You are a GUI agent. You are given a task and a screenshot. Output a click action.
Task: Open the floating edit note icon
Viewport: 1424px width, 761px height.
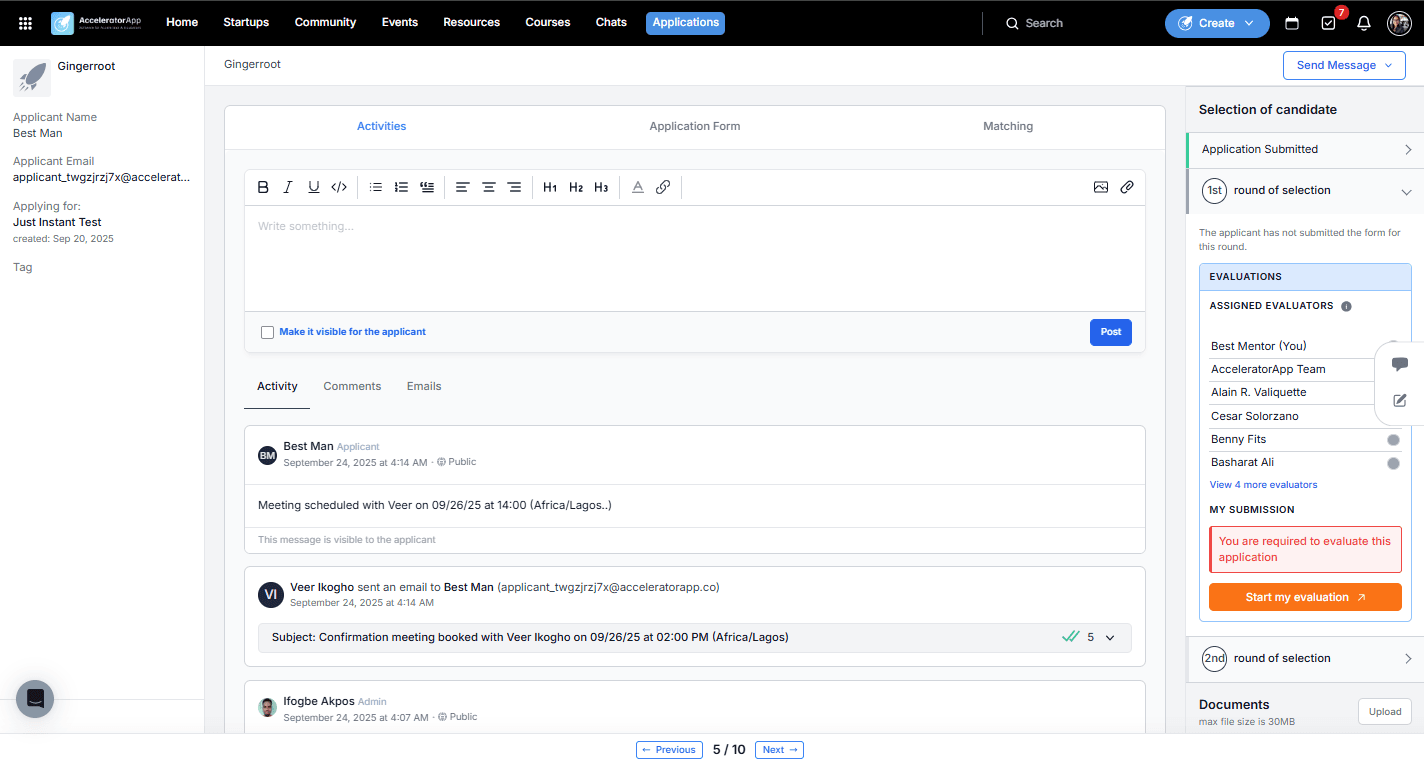[1400, 400]
